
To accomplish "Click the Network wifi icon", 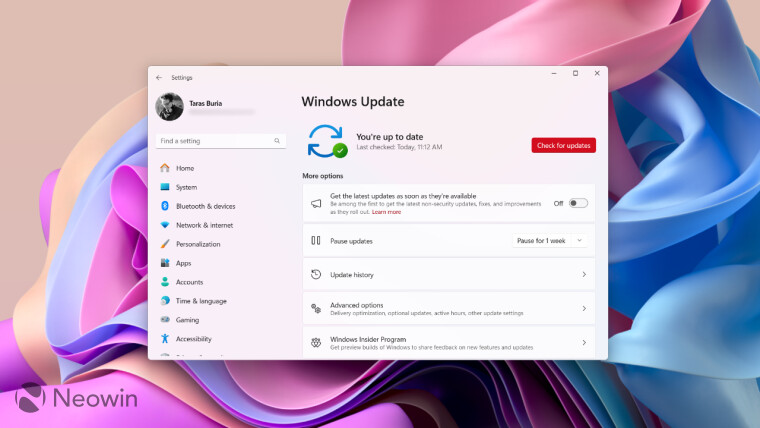I will (165, 225).
